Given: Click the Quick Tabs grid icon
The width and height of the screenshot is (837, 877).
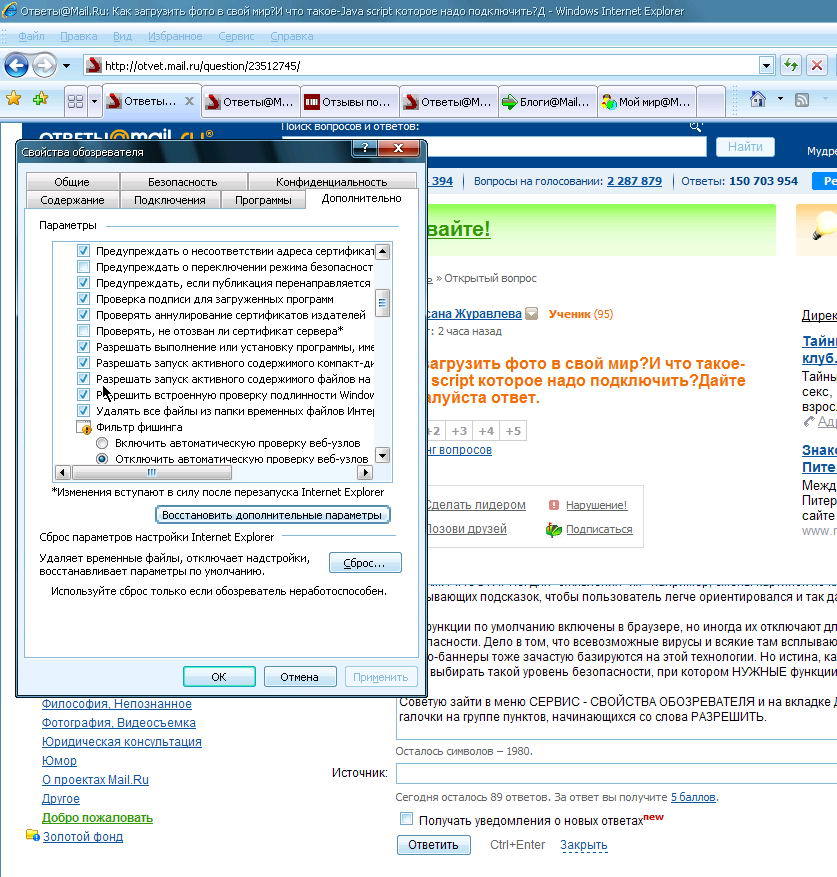Looking at the screenshot, I should coord(75,101).
